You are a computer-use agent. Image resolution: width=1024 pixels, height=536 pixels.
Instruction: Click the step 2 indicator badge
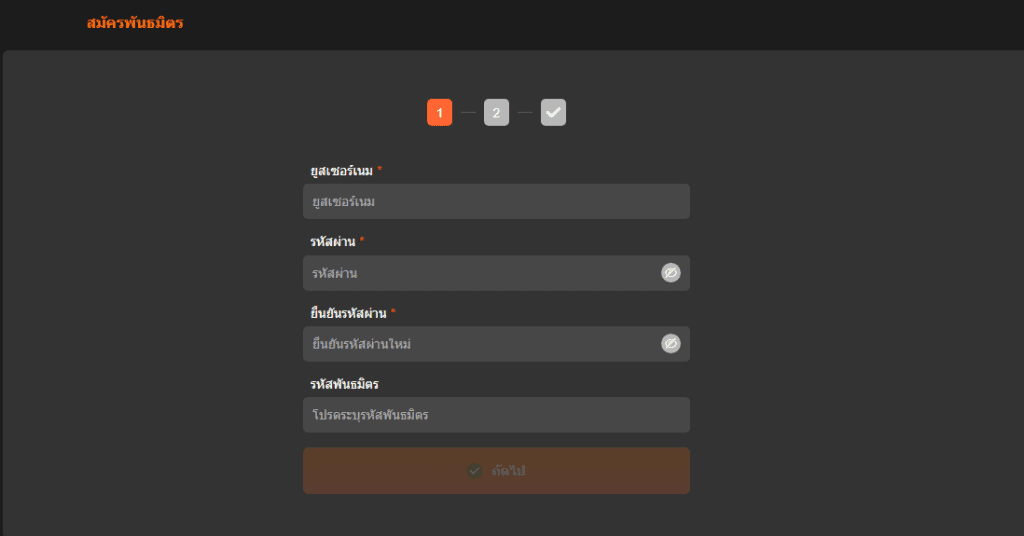point(496,113)
